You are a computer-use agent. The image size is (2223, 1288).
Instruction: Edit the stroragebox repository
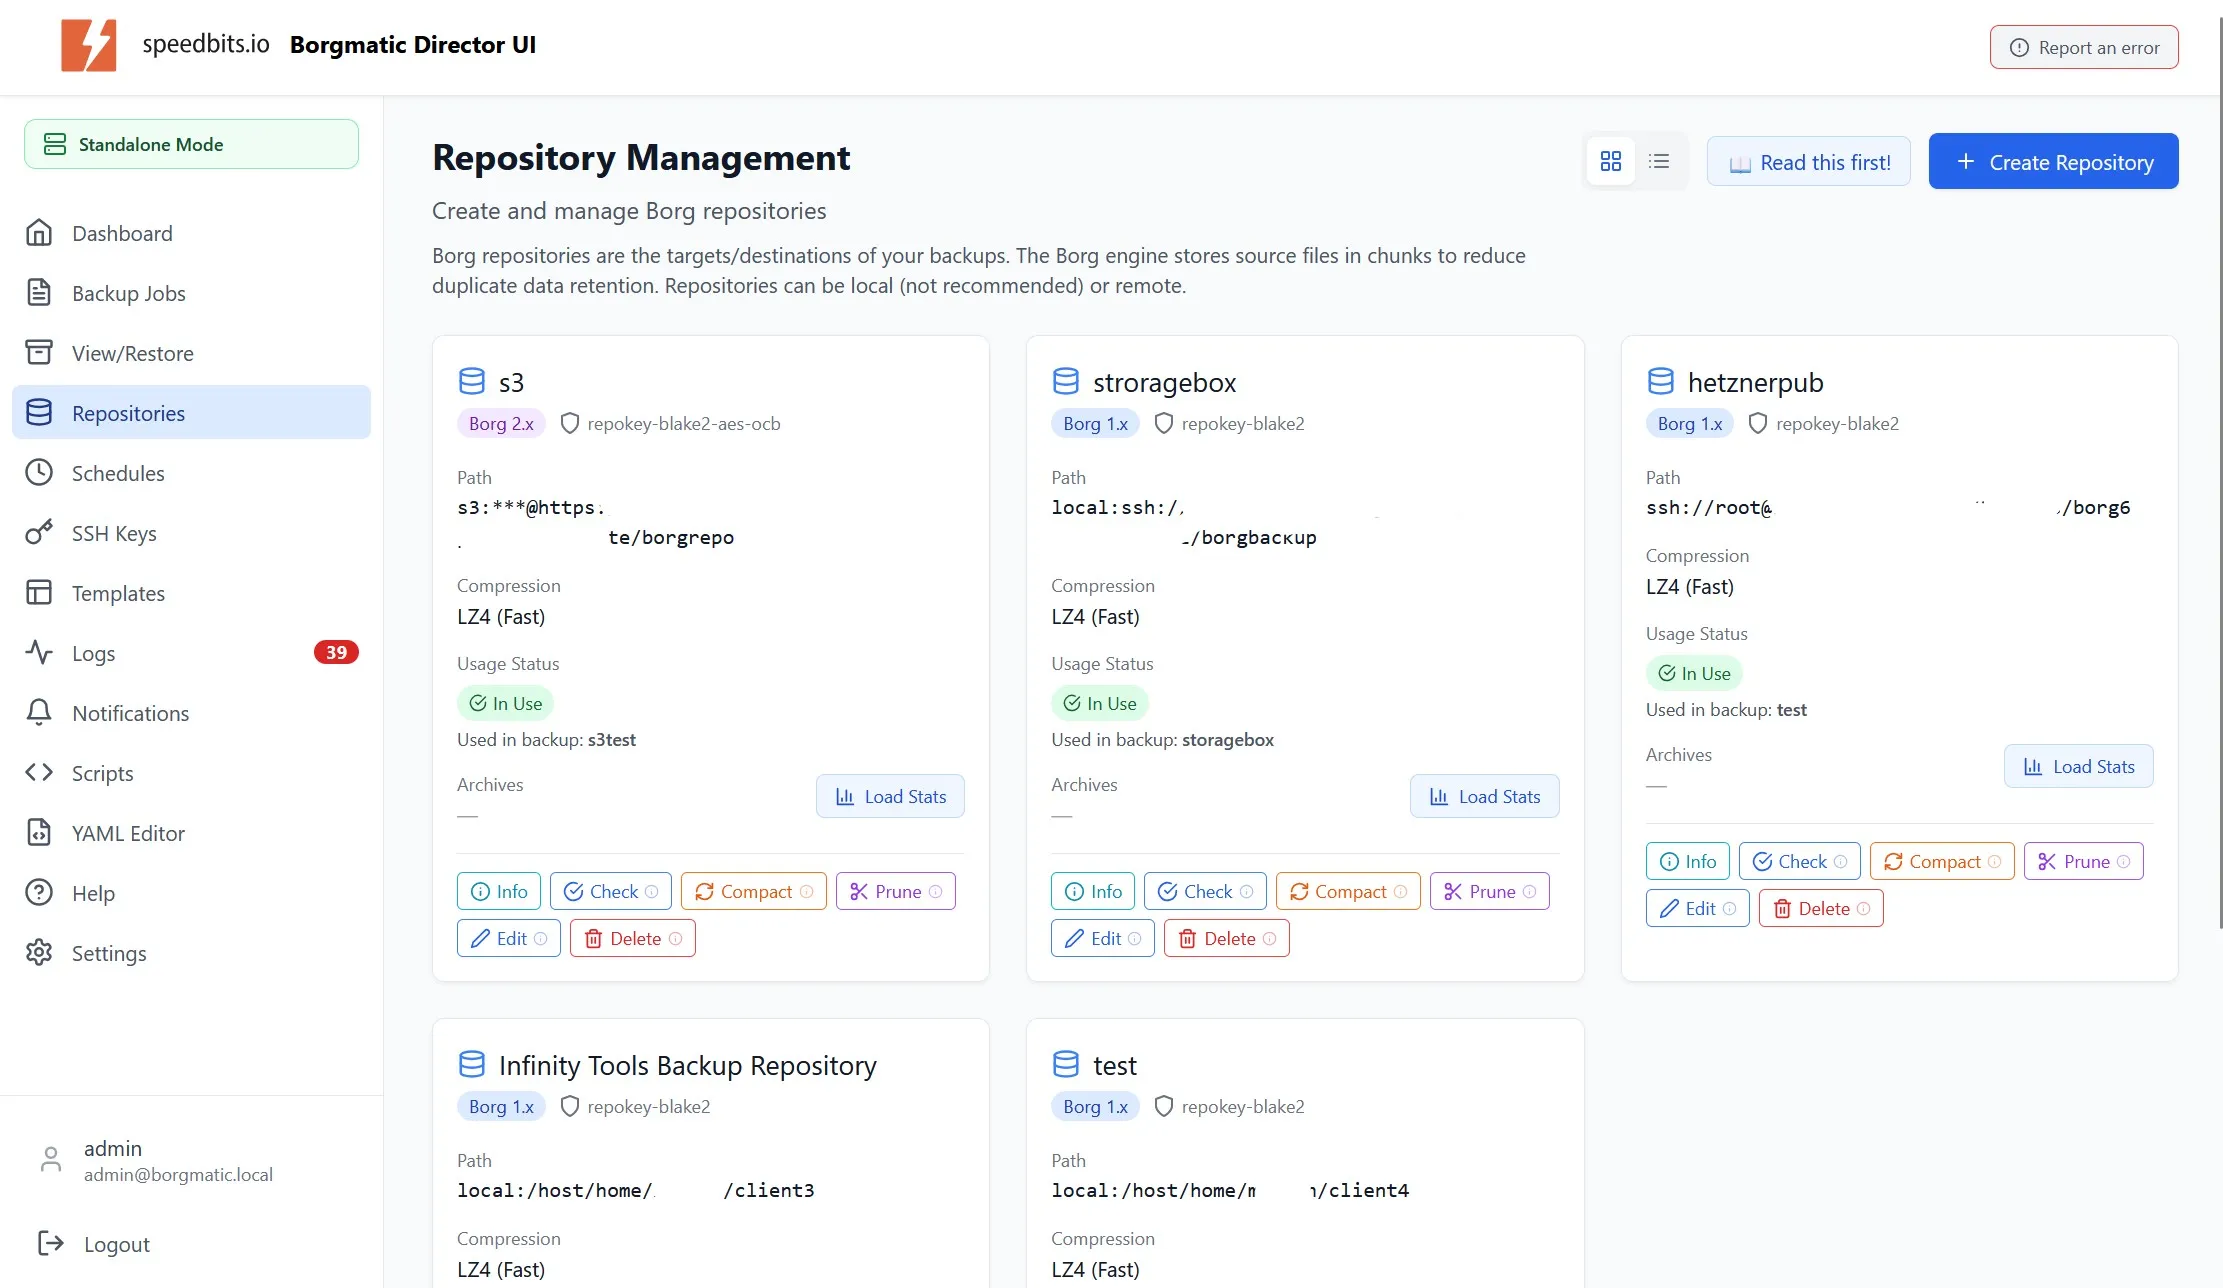click(x=1103, y=938)
